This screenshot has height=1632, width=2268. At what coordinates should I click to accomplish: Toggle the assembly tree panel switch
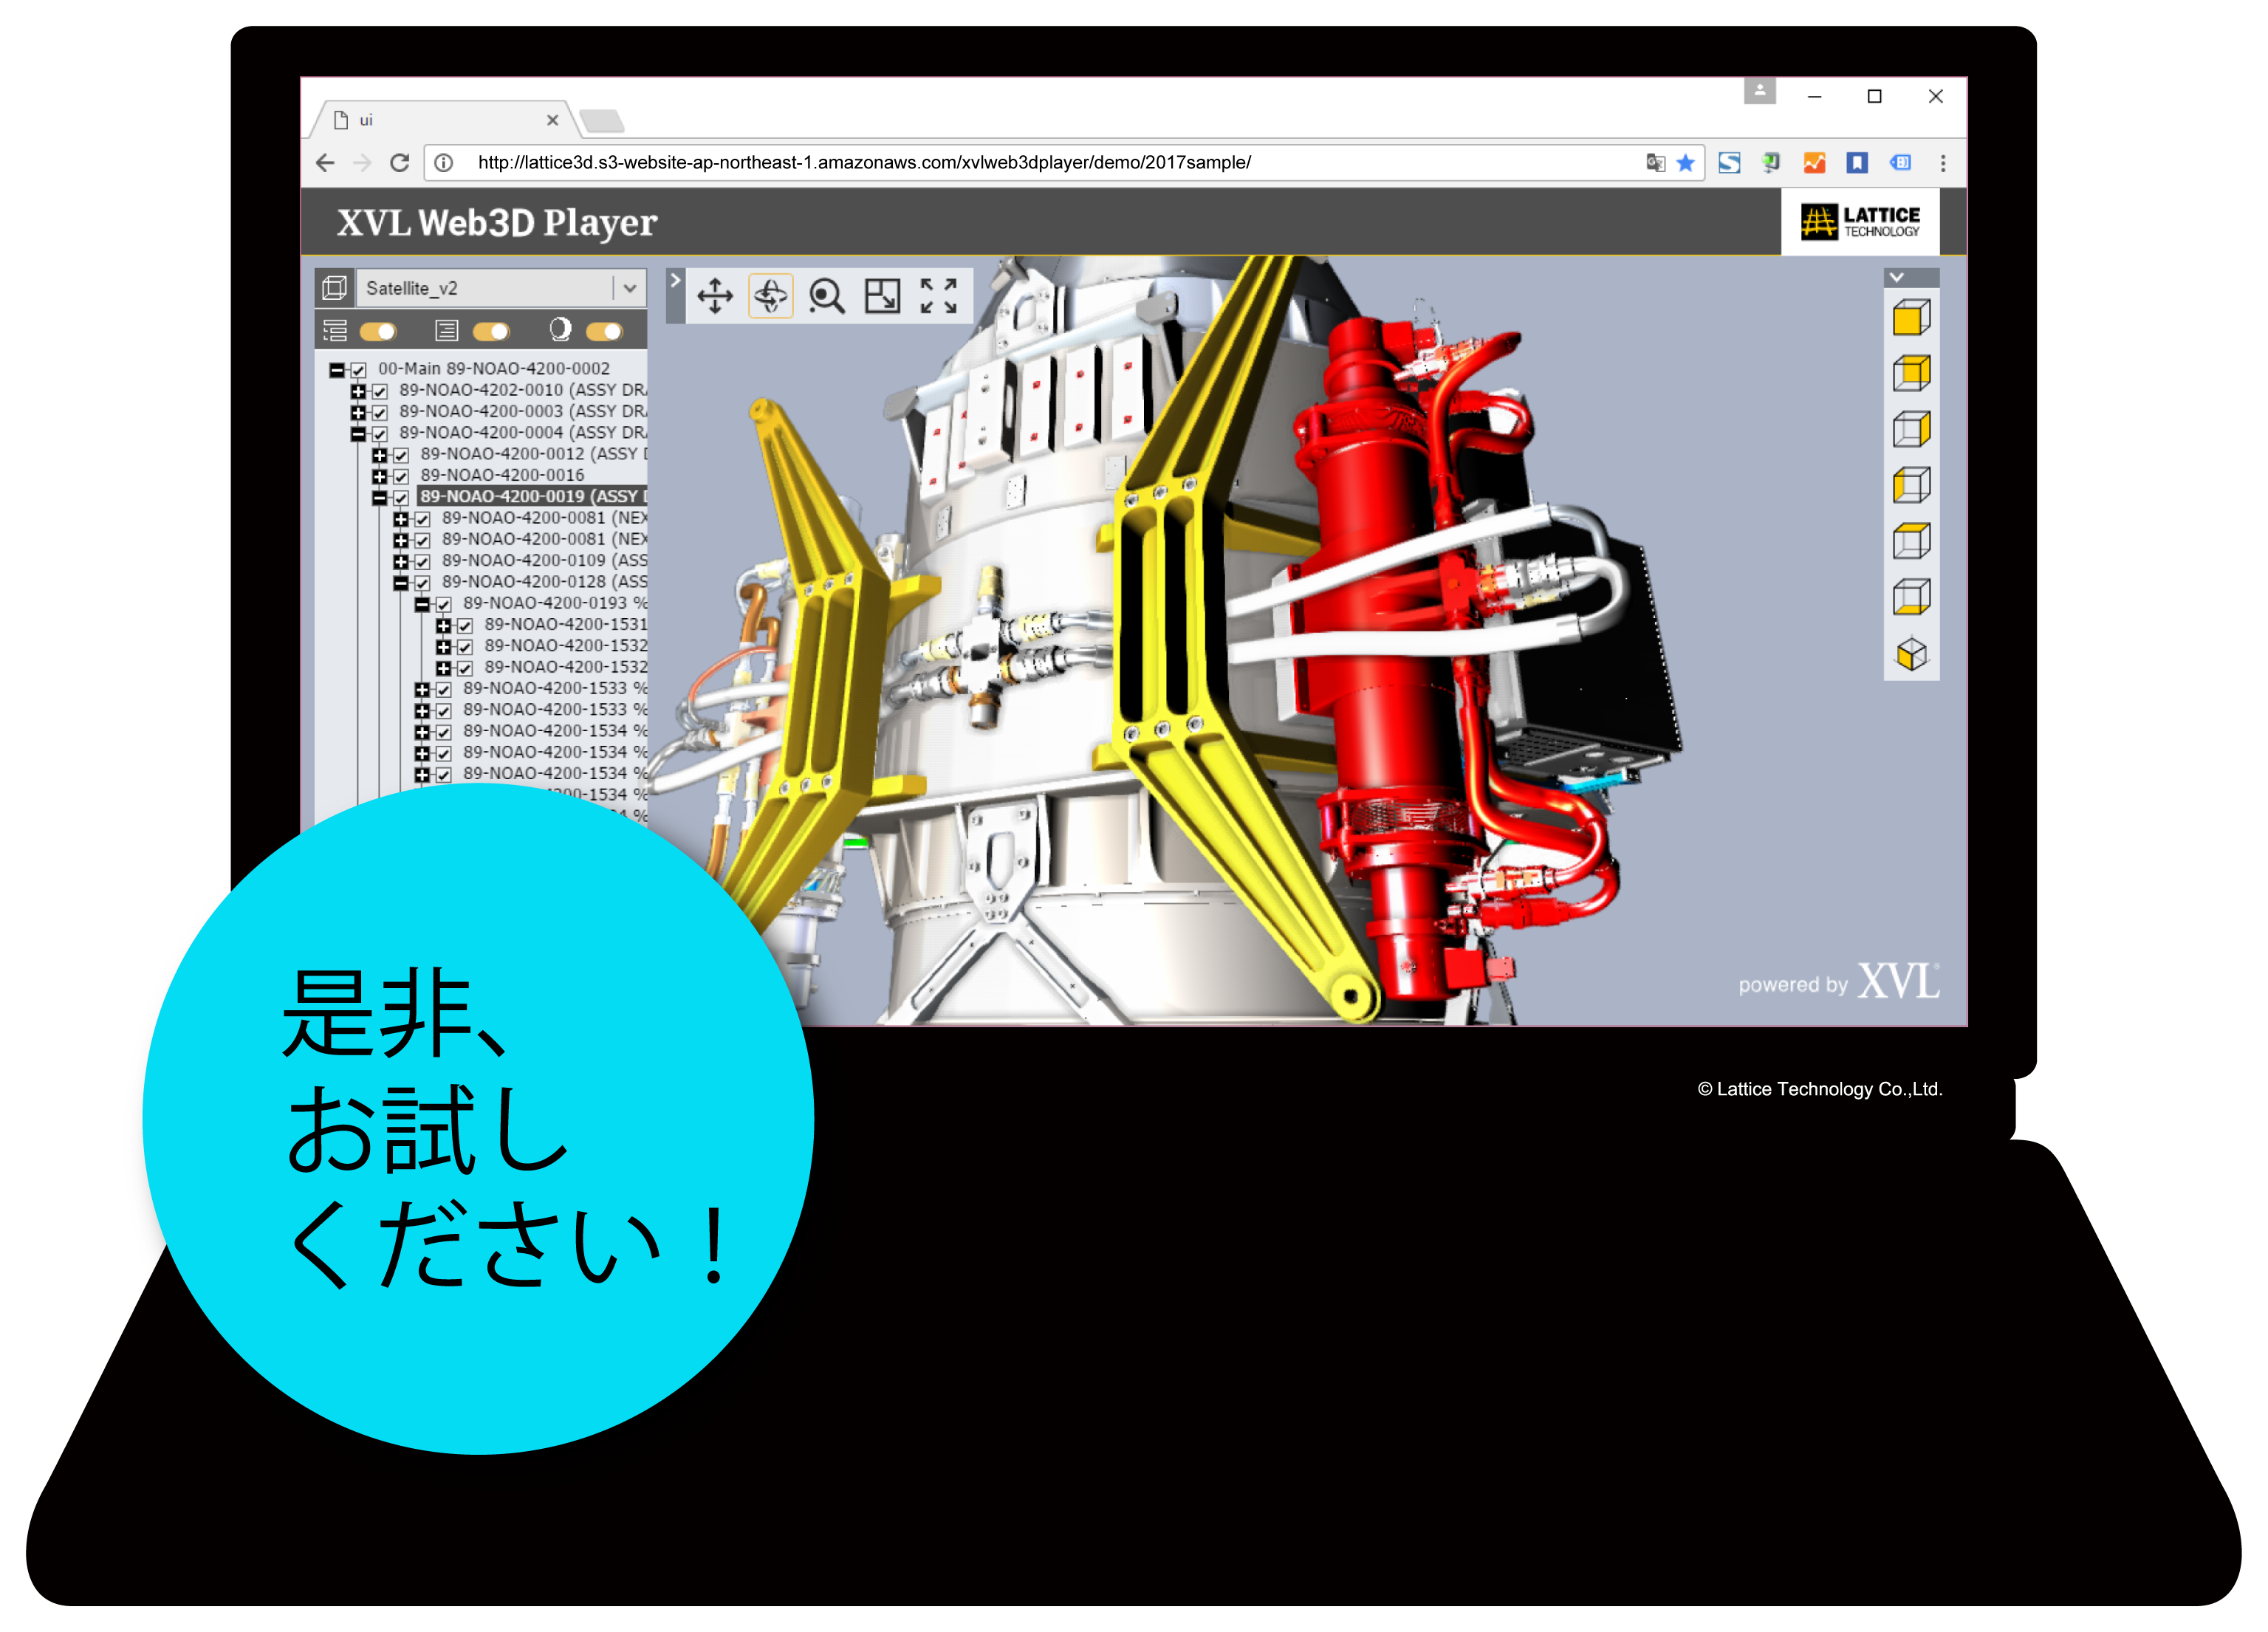(379, 331)
